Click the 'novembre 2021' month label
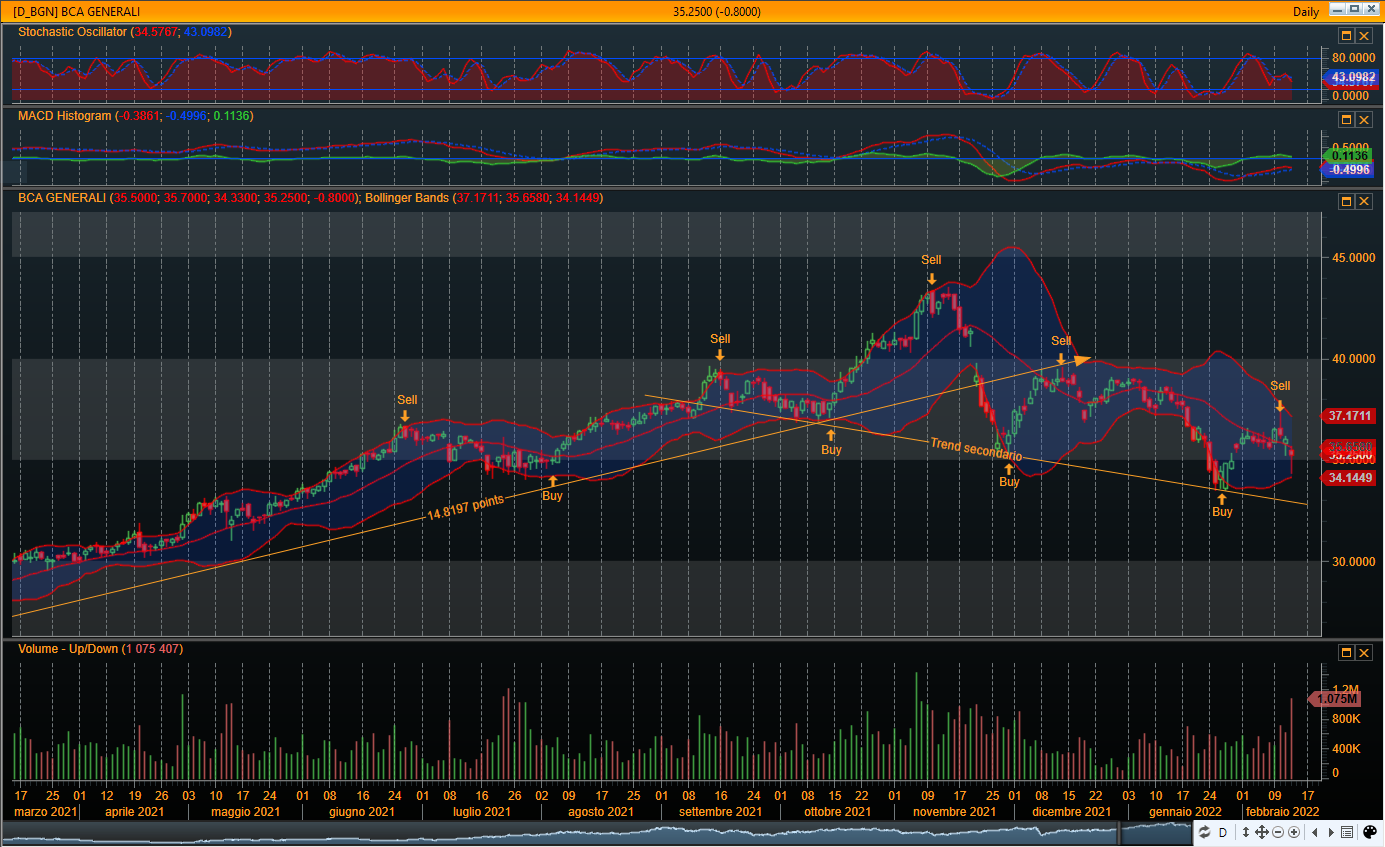The width and height of the screenshot is (1385, 847). click(954, 811)
